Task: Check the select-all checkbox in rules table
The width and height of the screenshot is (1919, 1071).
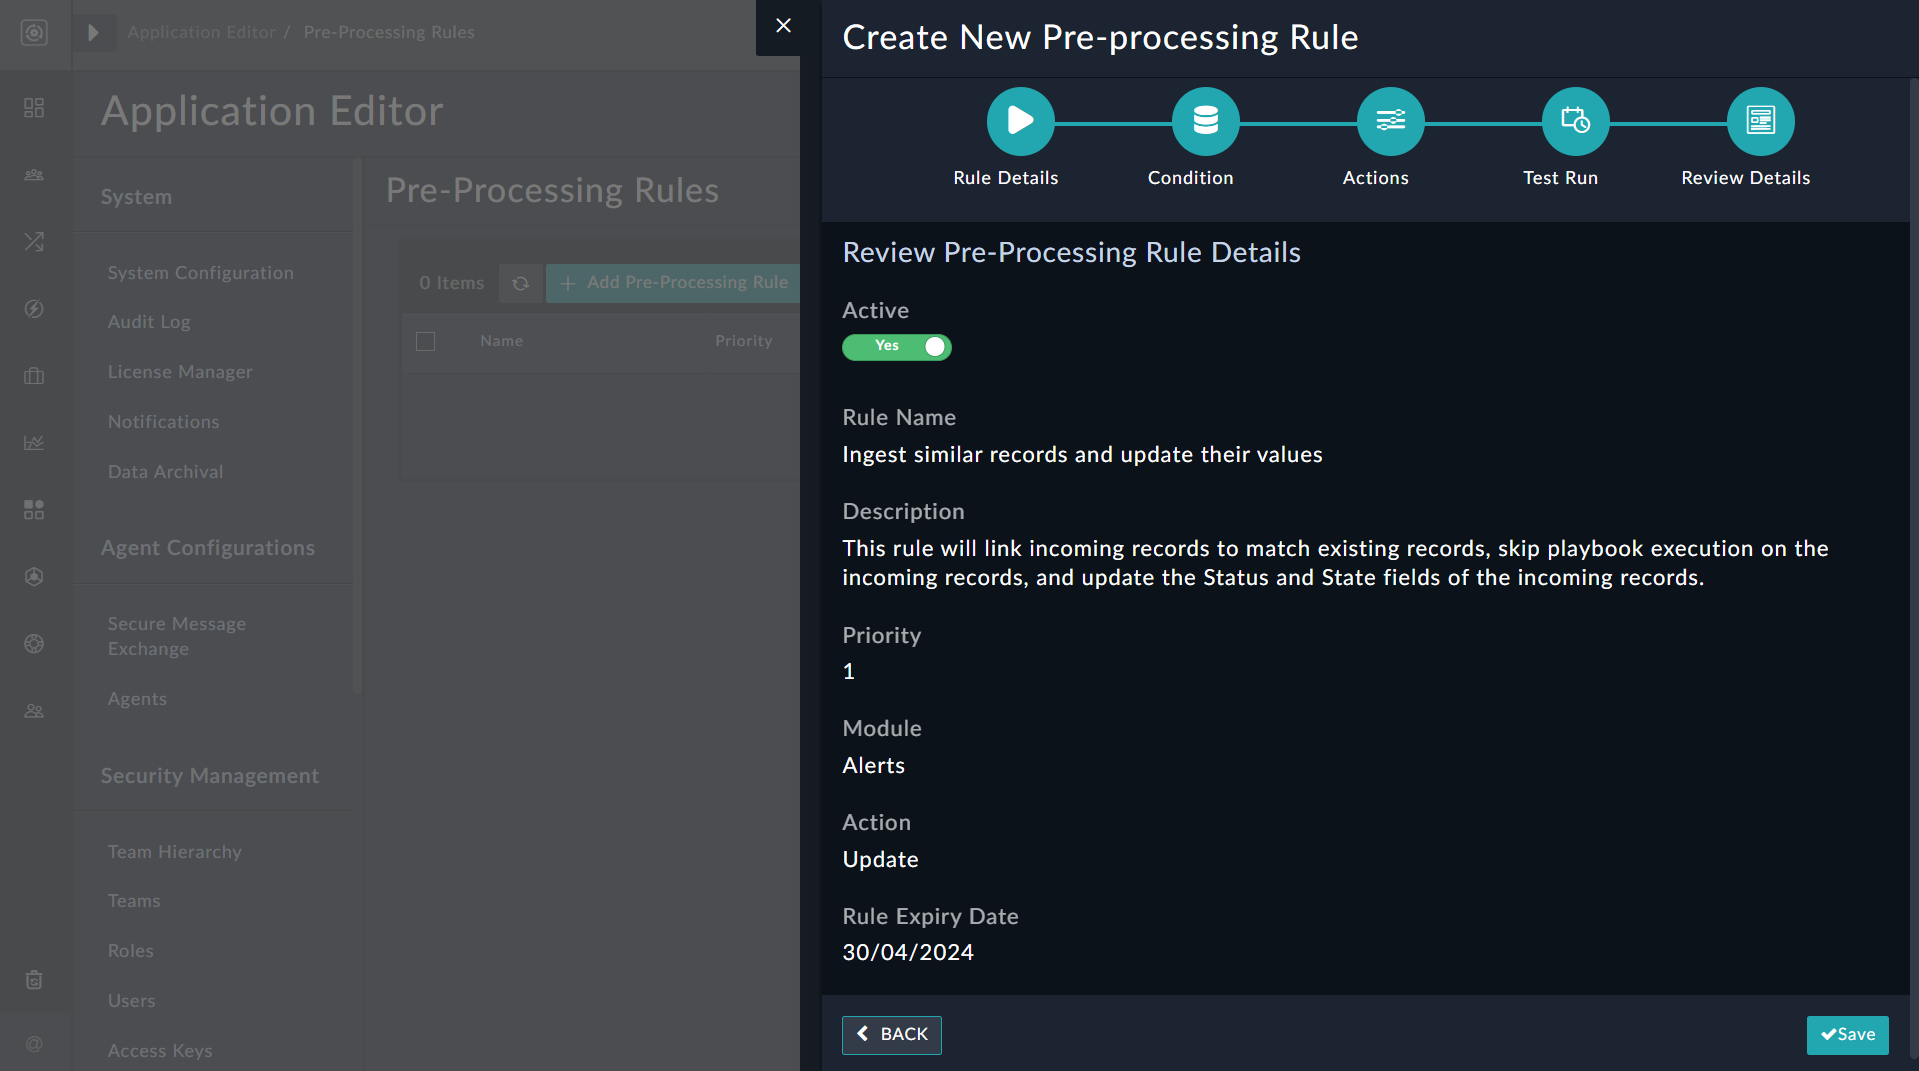Action: click(424, 341)
